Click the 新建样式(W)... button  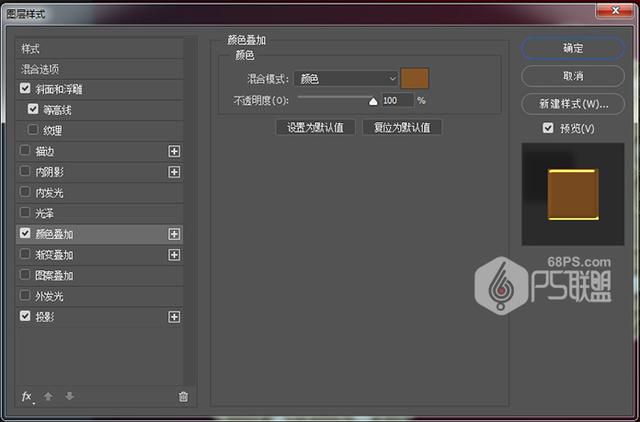coord(573,104)
